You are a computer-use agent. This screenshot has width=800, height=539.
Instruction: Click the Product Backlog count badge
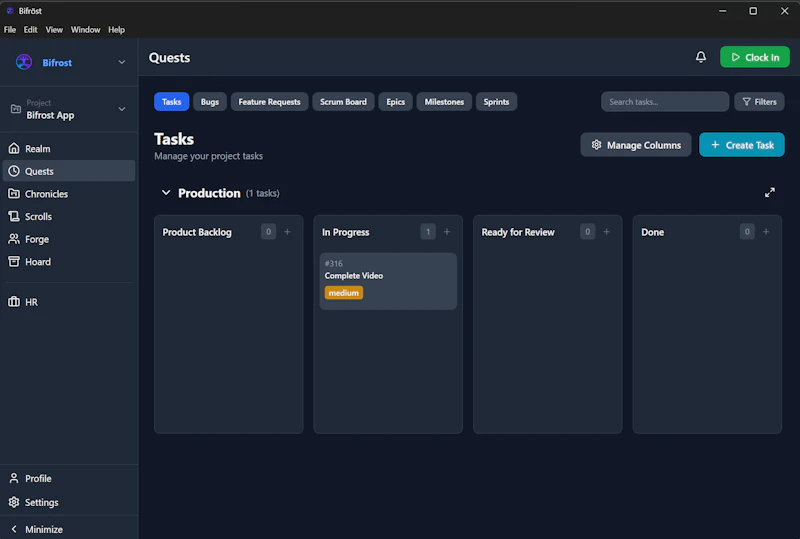tap(268, 232)
